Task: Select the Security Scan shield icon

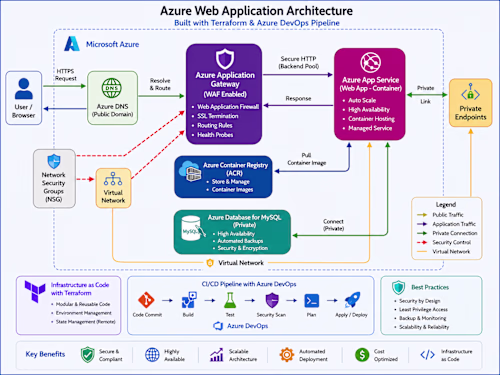Action: (272, 300)
